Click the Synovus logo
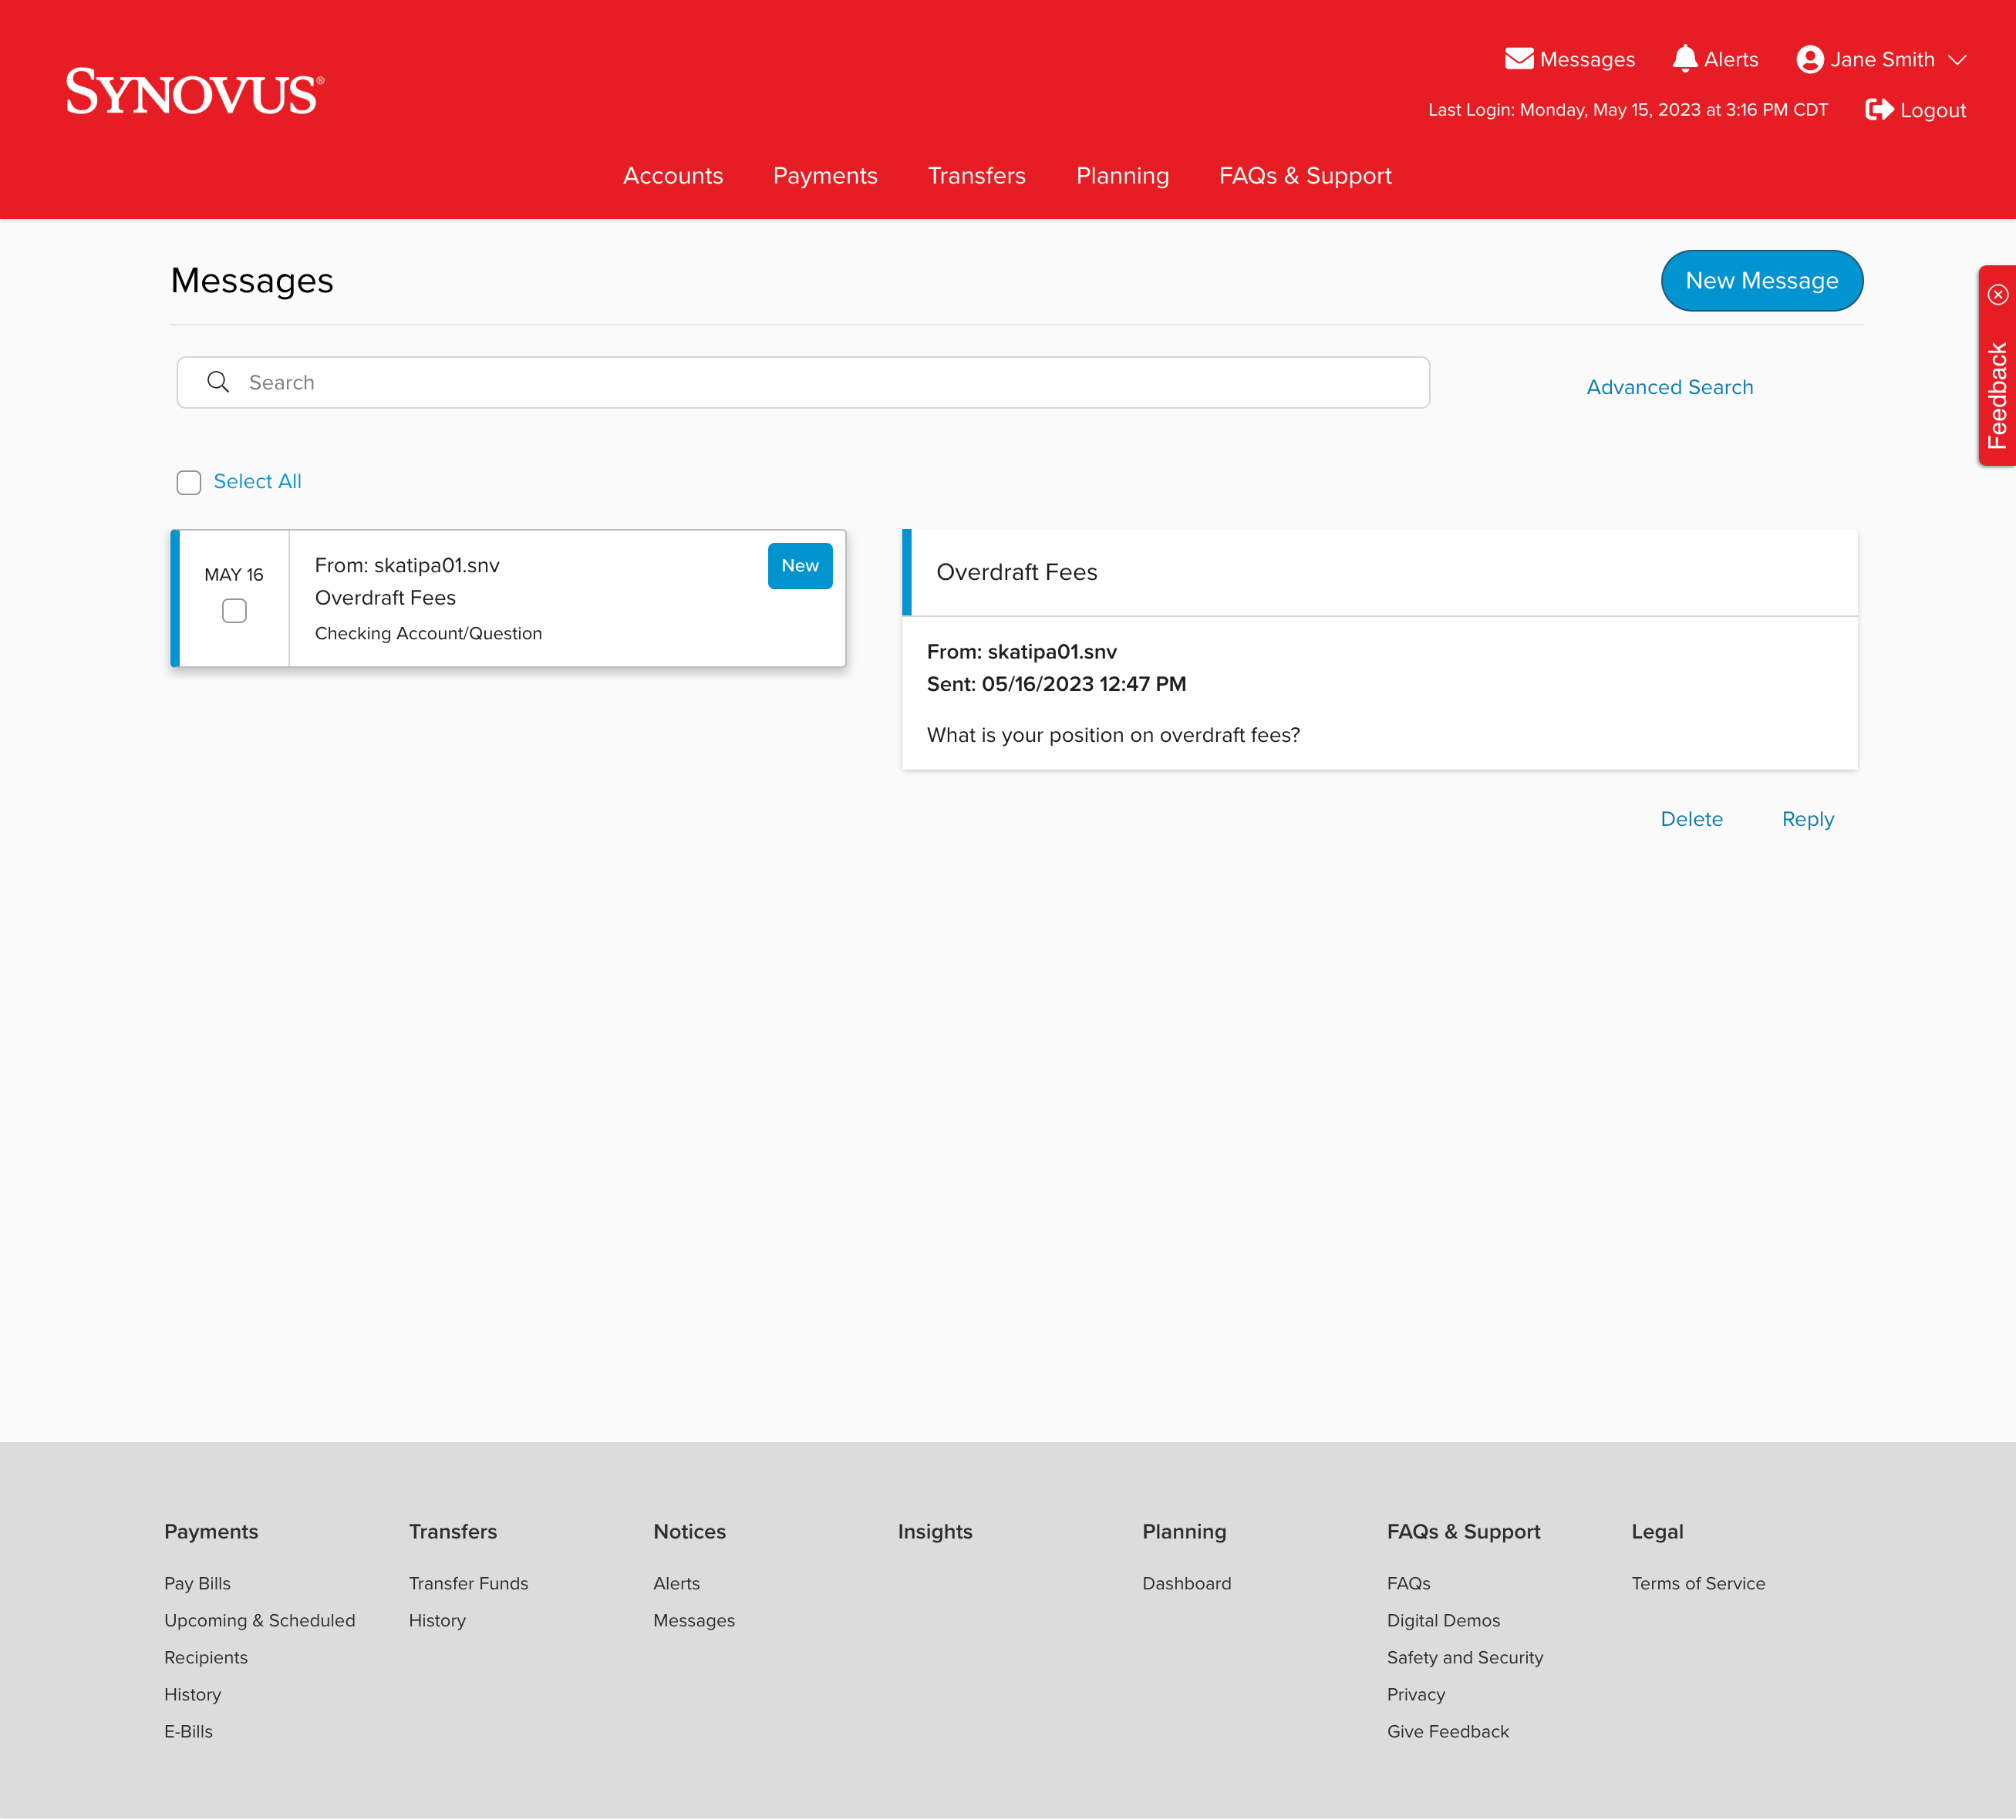The image size is (2016, 1820). click(194, 92)
